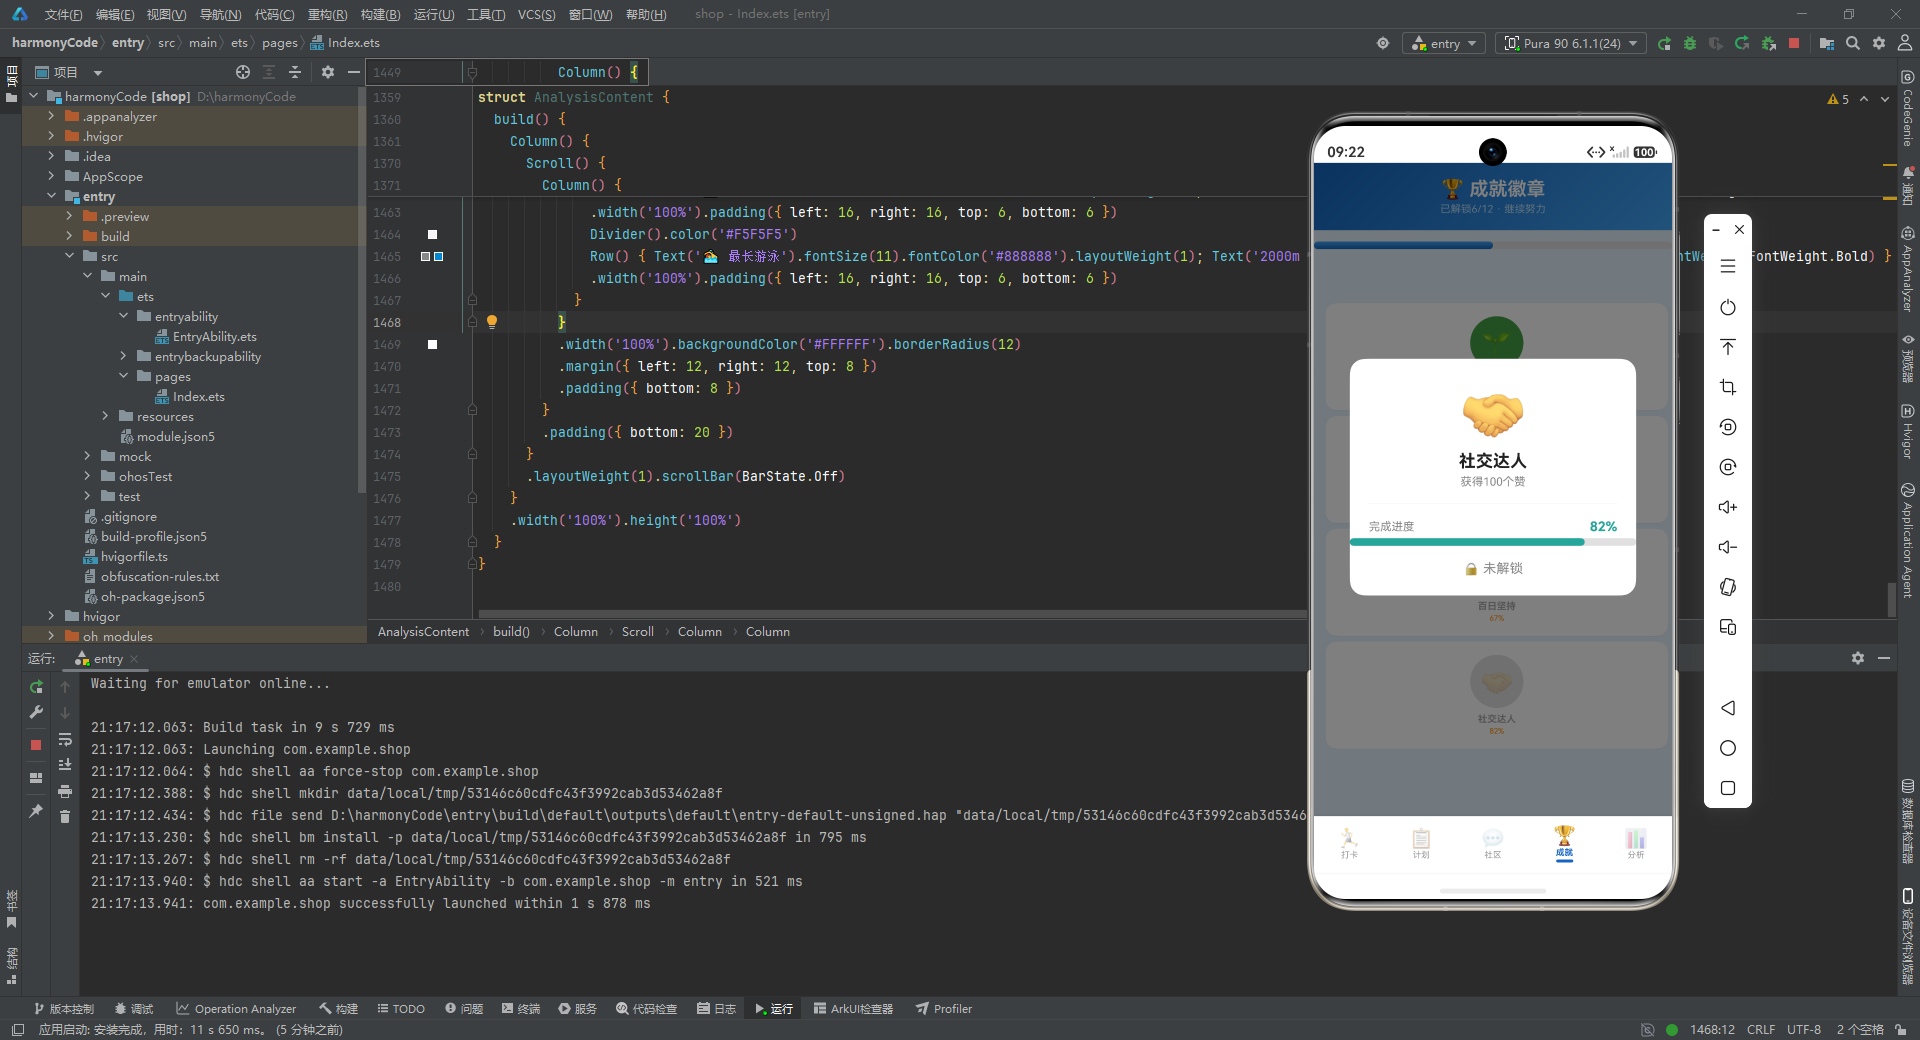Rerun entry from the Run panel
Viewport: 1920px width, 1040px height.
36,687
